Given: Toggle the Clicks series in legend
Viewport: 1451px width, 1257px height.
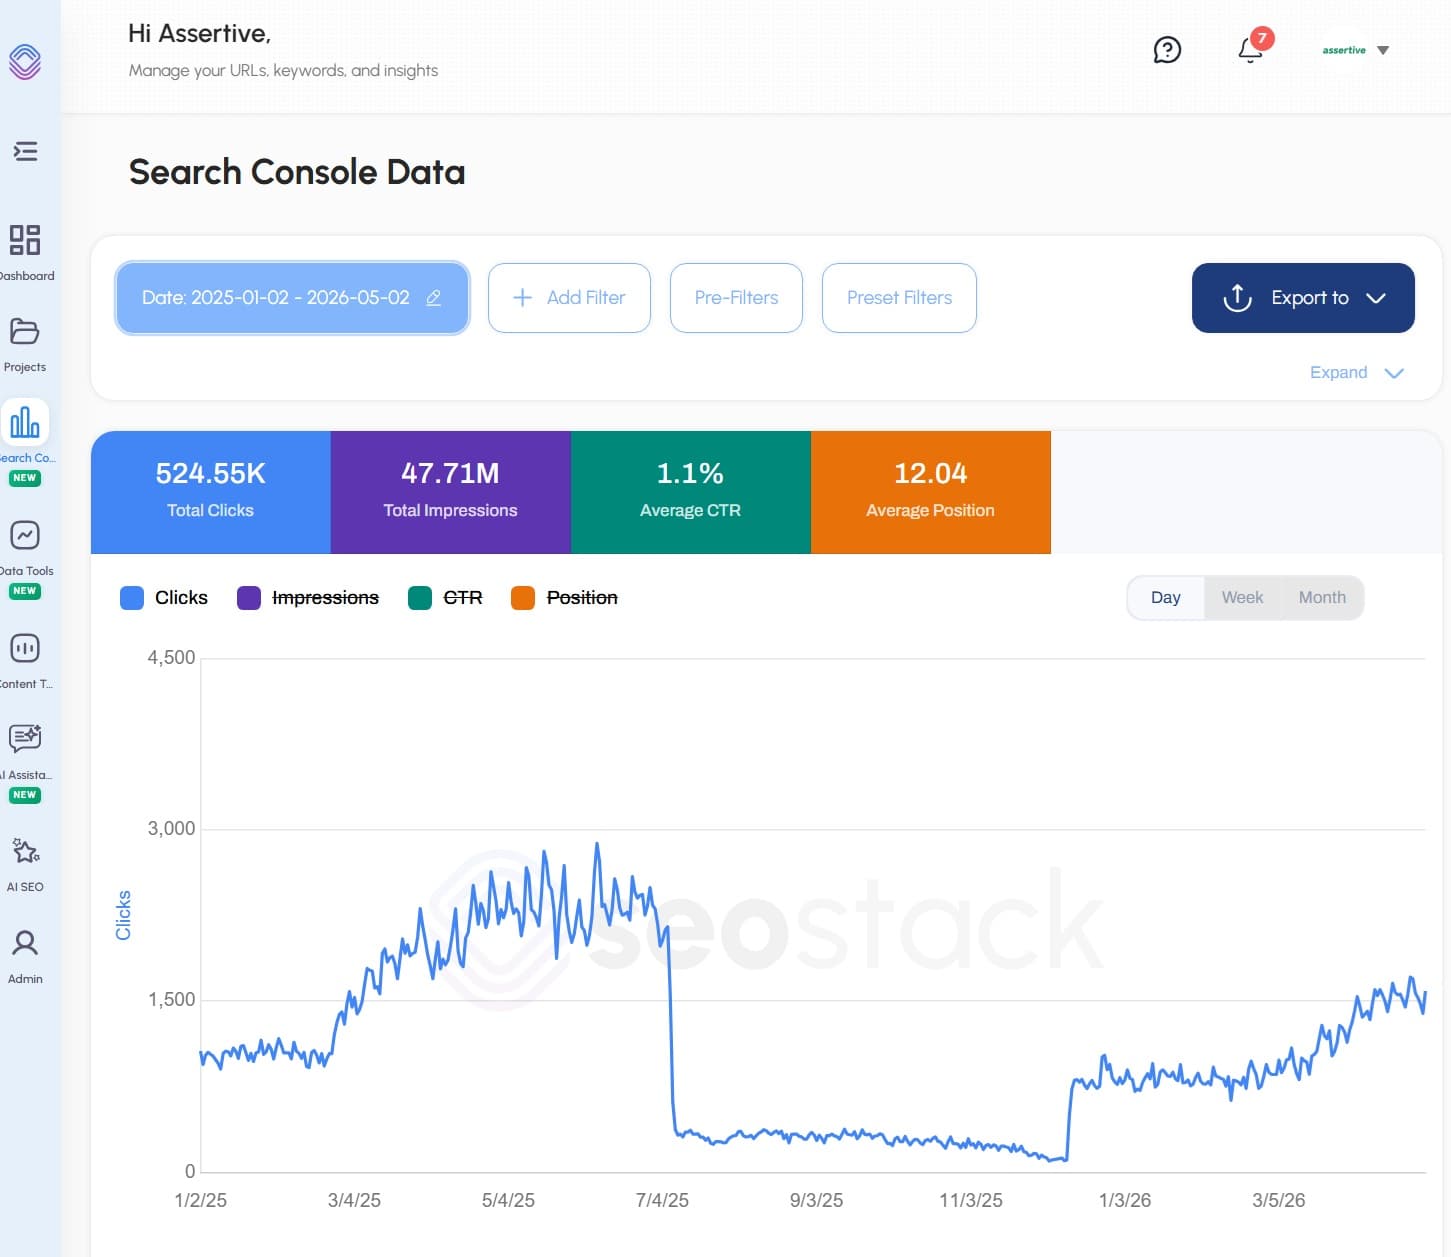Looking at the screenshot, I should tap(164, 598).
